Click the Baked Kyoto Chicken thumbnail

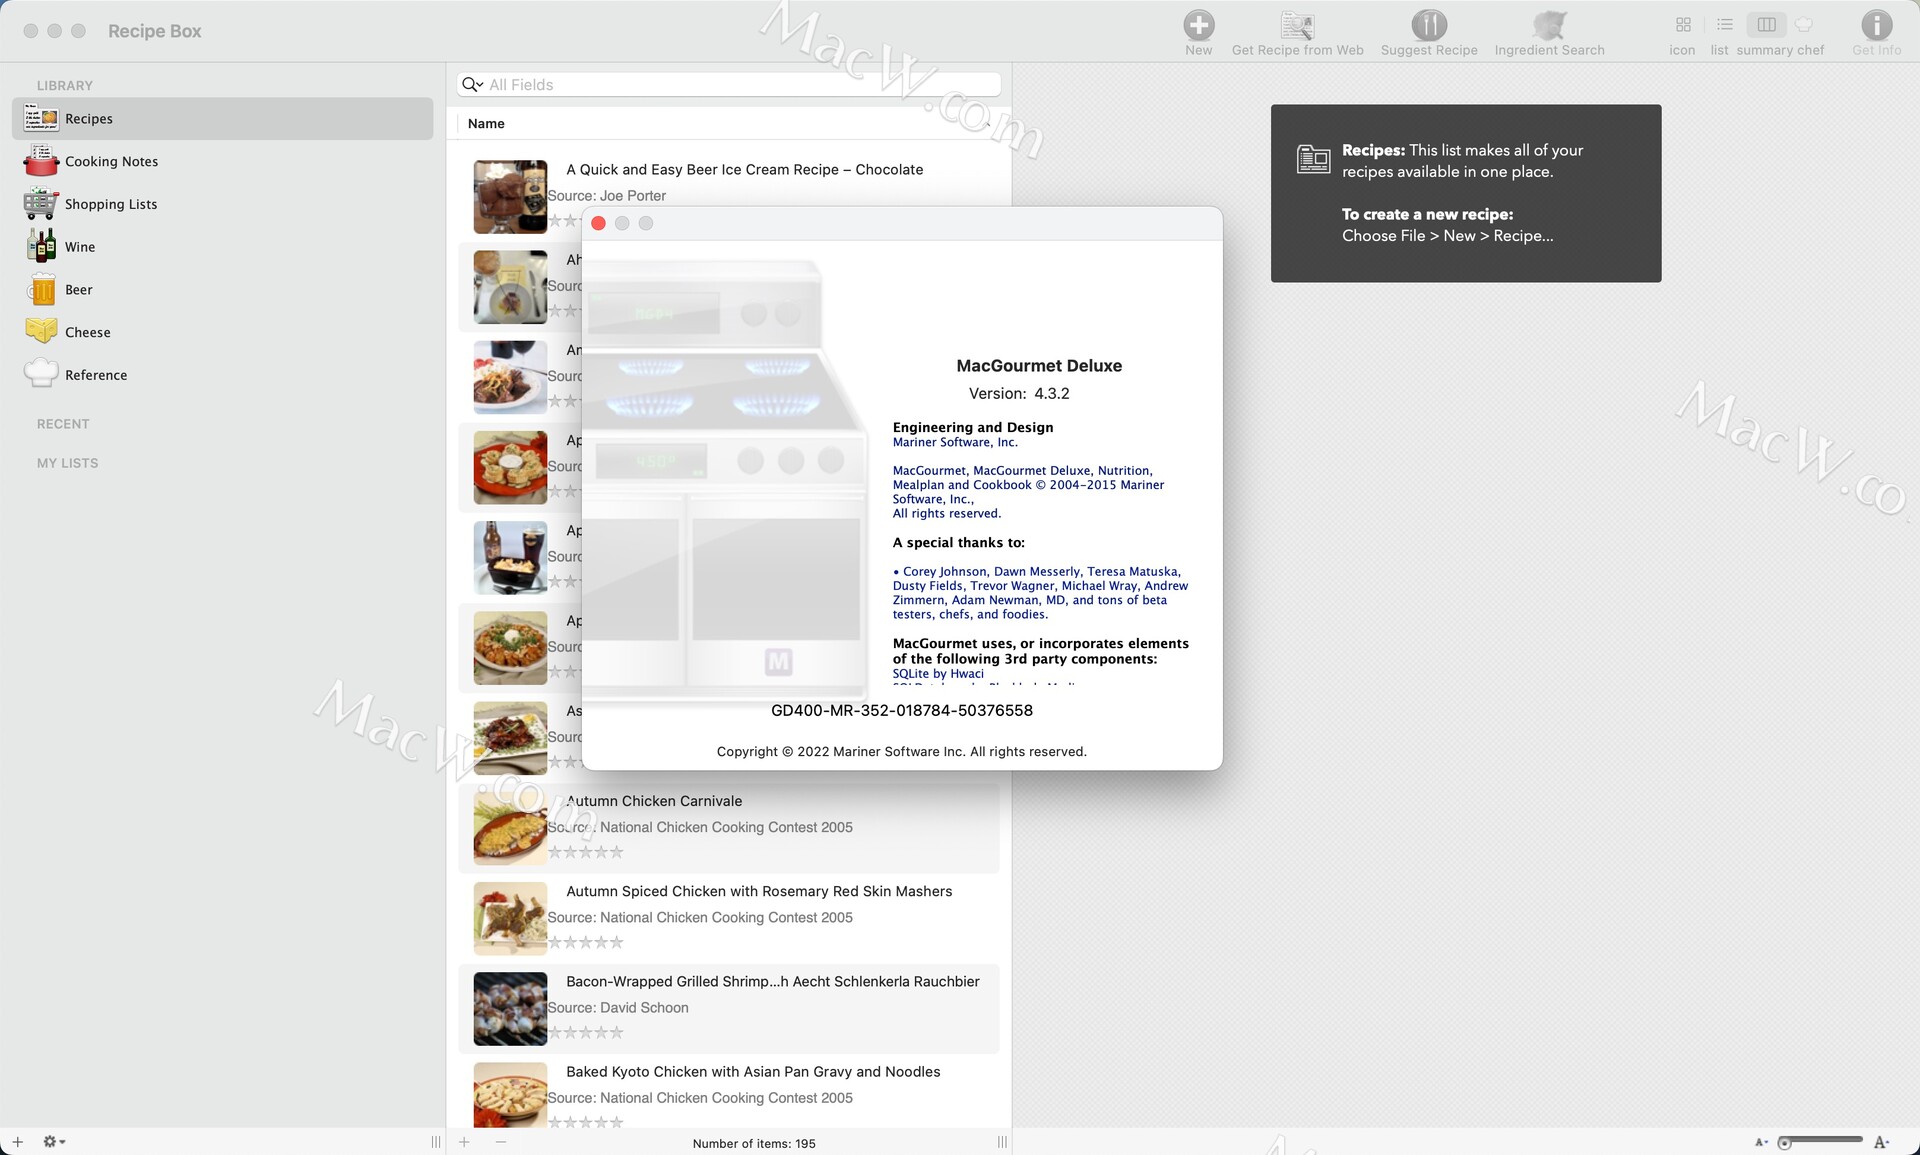510,1096
